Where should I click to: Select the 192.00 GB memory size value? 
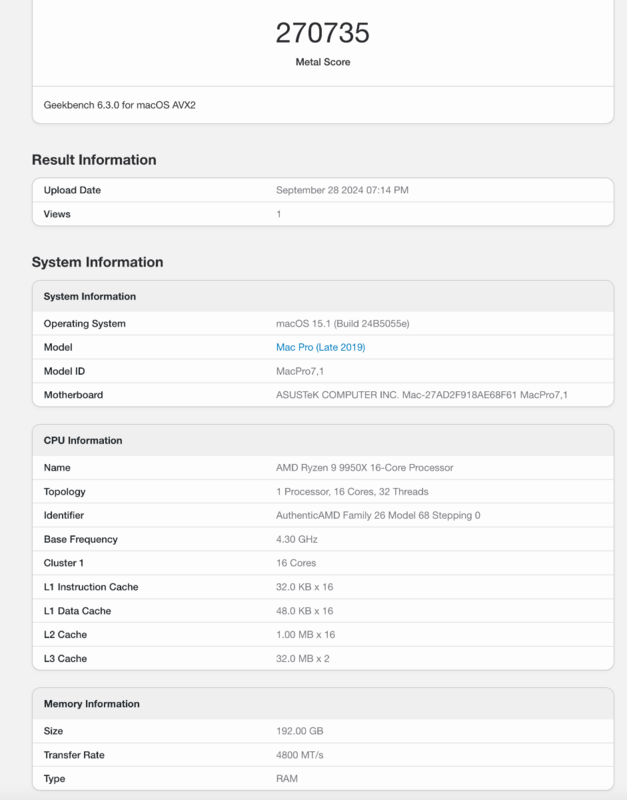299,731
